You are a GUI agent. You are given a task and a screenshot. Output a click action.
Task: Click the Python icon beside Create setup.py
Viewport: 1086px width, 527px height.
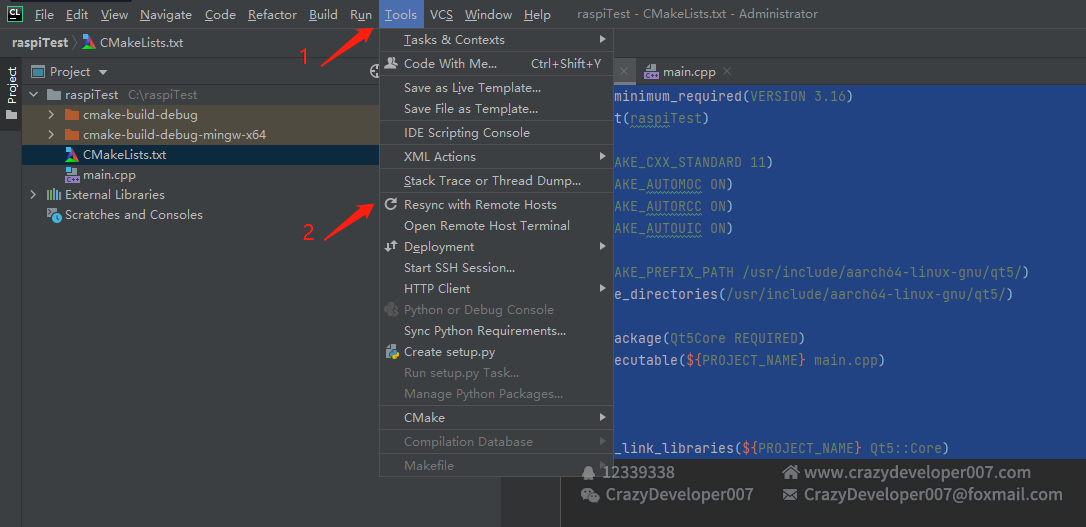(392, 351)
